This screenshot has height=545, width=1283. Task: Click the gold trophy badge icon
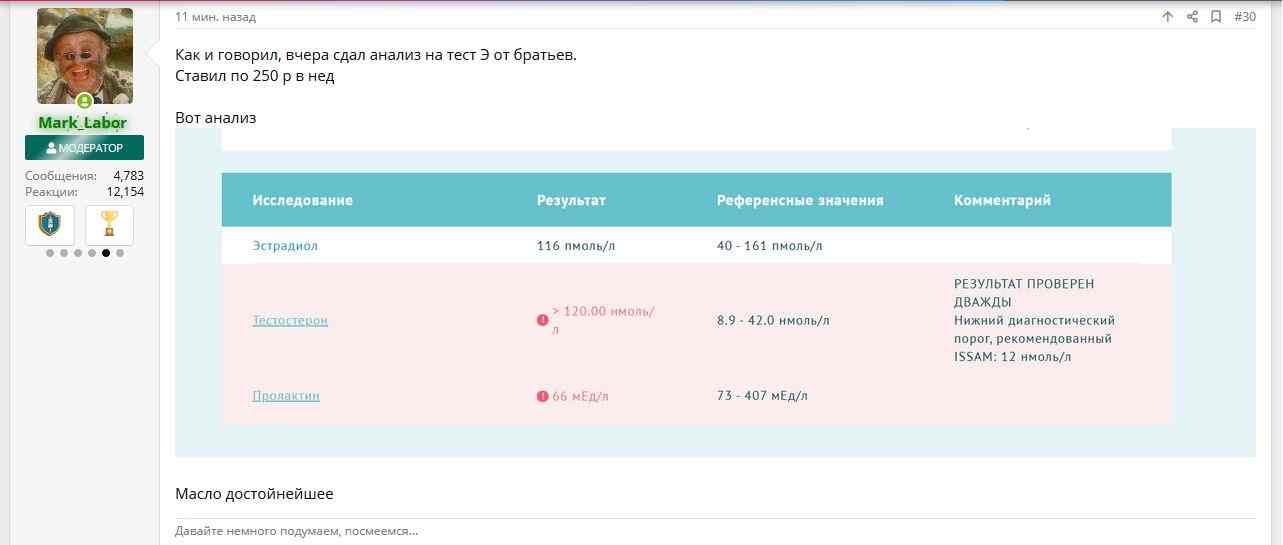point(109,225)
